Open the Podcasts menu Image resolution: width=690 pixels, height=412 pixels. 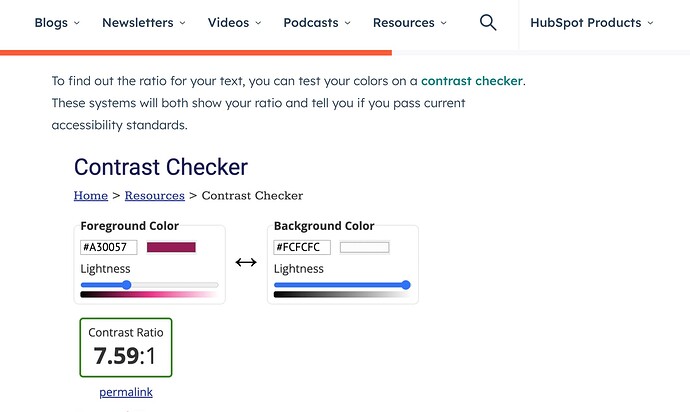pos(316,23)
